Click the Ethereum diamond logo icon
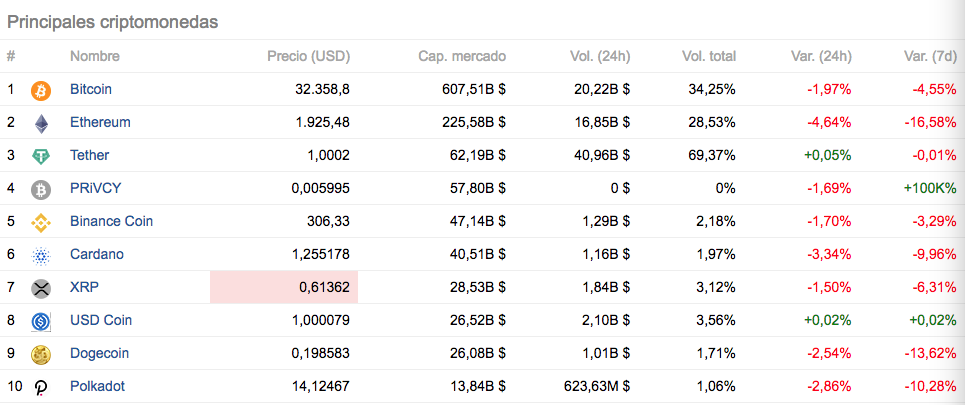 tap(41, 123)
